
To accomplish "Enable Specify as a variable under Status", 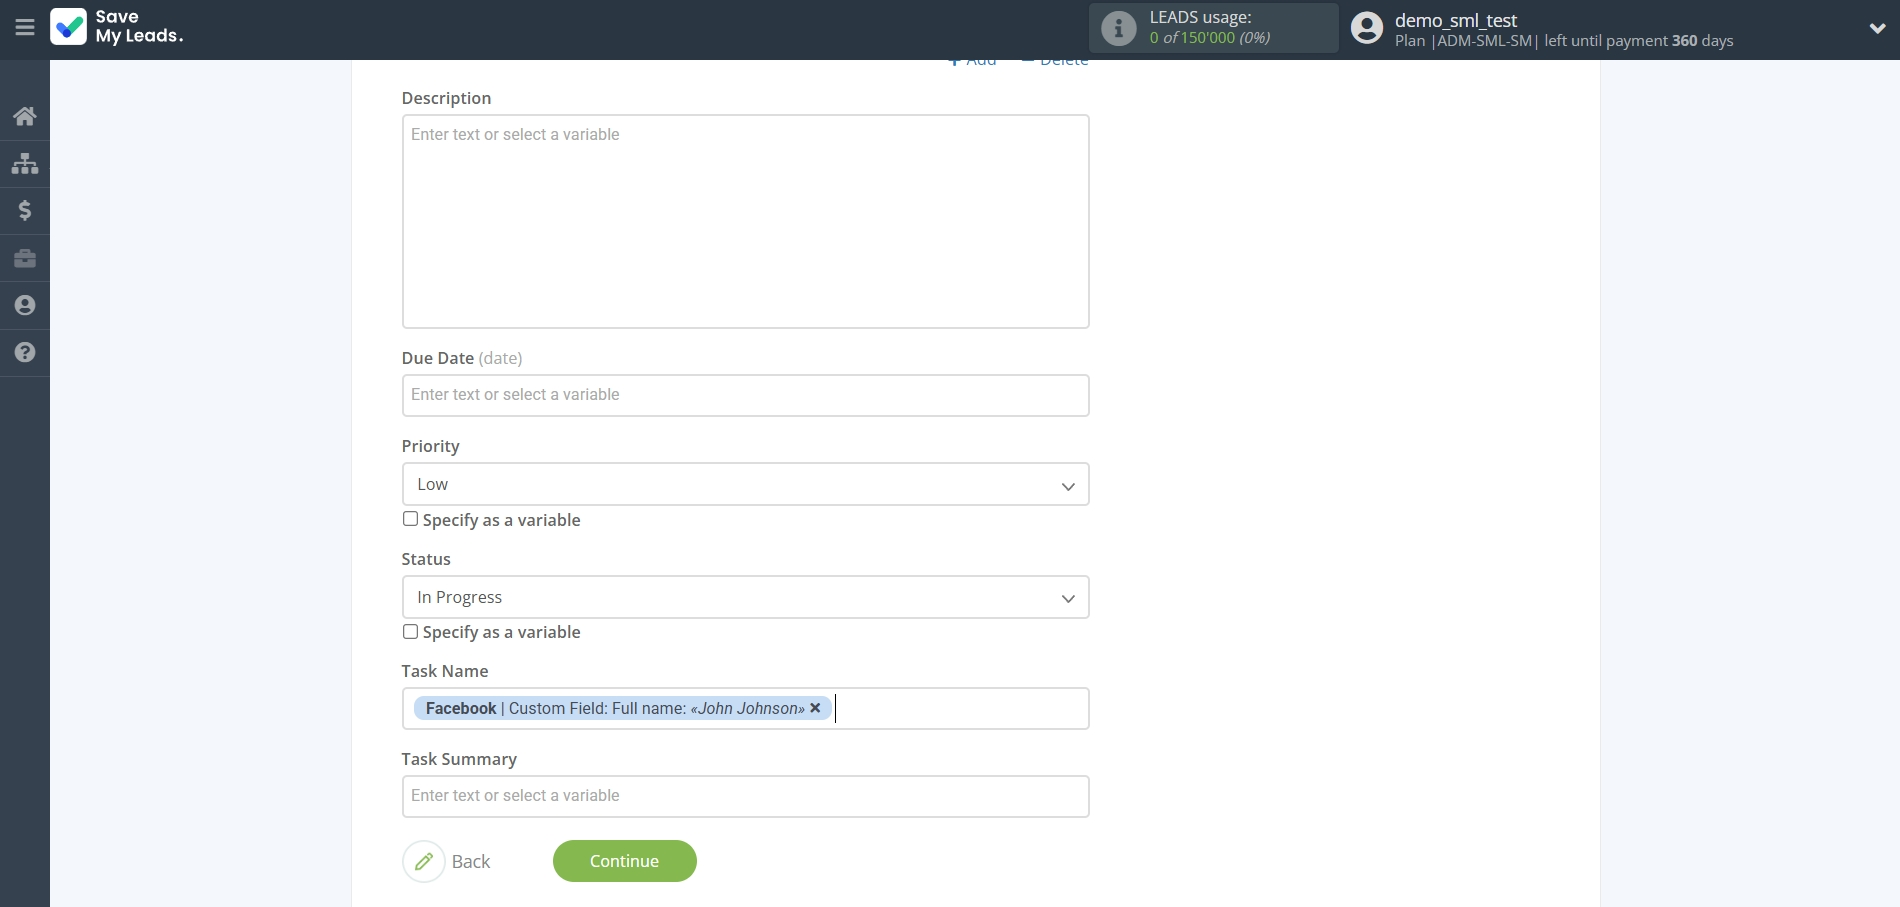I will (x=410, y=632).
